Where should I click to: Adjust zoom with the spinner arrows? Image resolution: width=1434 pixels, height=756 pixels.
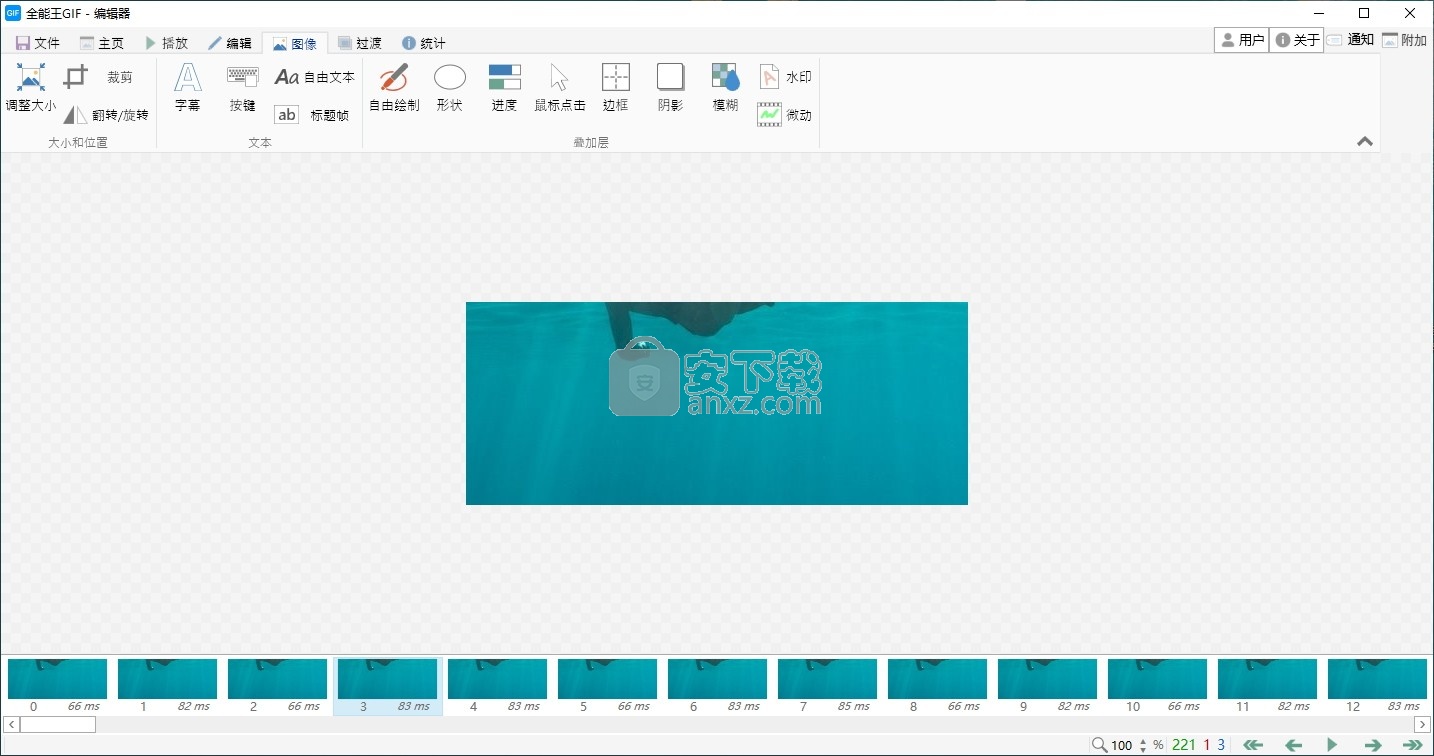(x=1143, y=745)
